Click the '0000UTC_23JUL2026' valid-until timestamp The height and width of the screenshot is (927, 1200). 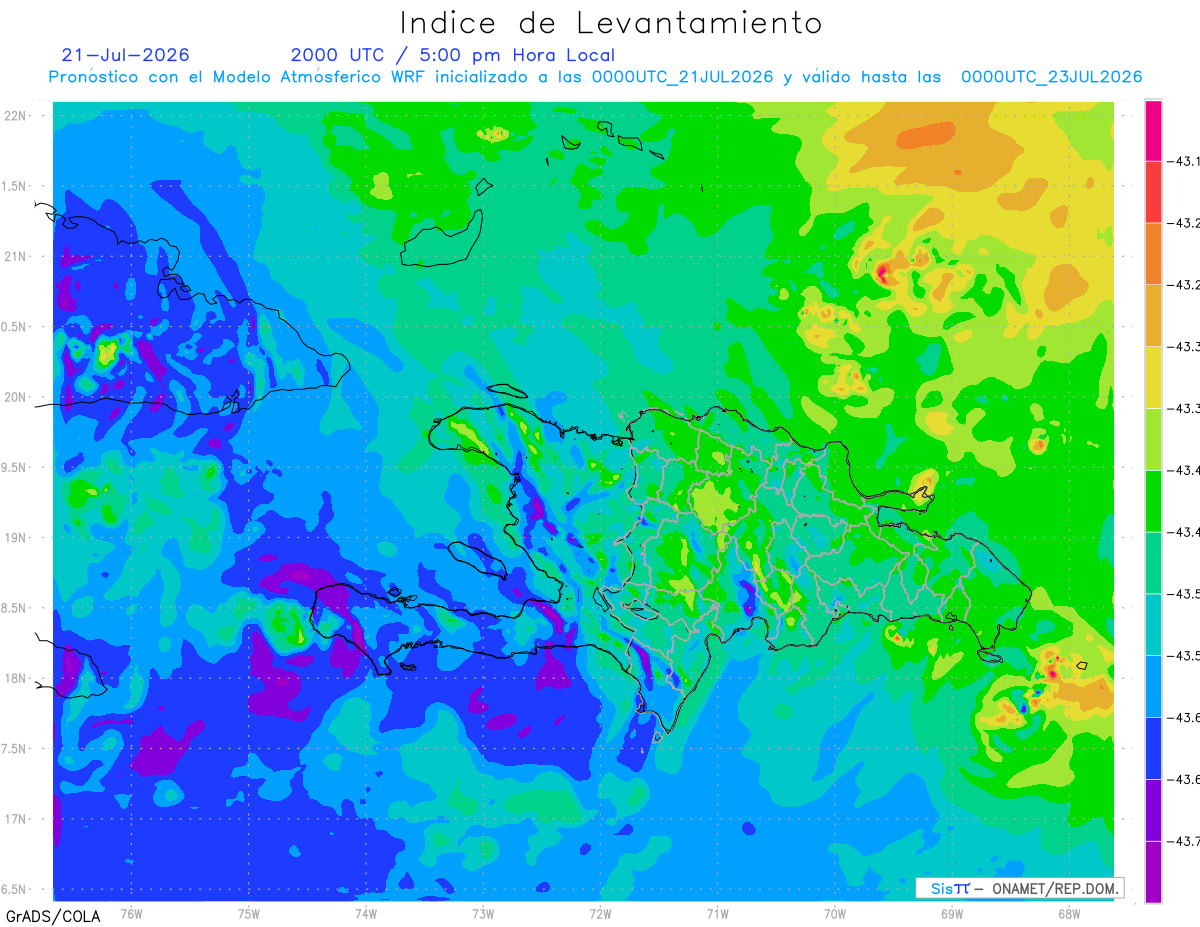[x=1051, y=77]
